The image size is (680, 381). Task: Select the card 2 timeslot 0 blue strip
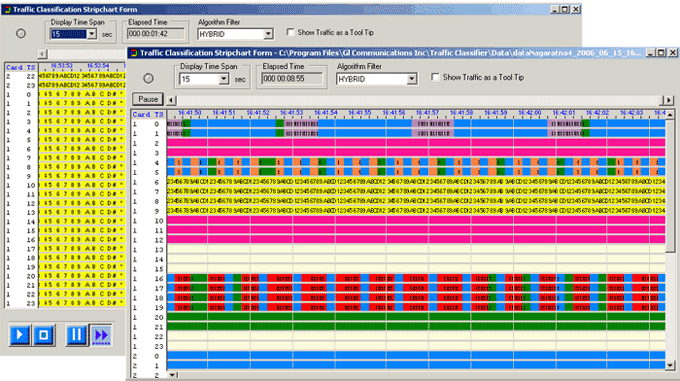click(416, 356)
